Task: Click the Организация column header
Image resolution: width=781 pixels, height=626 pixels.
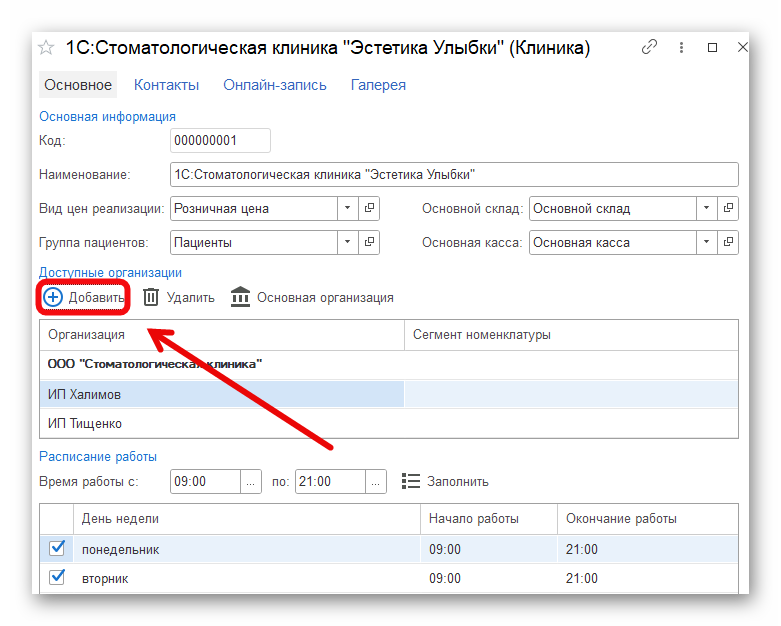Action: coord(222,335)
